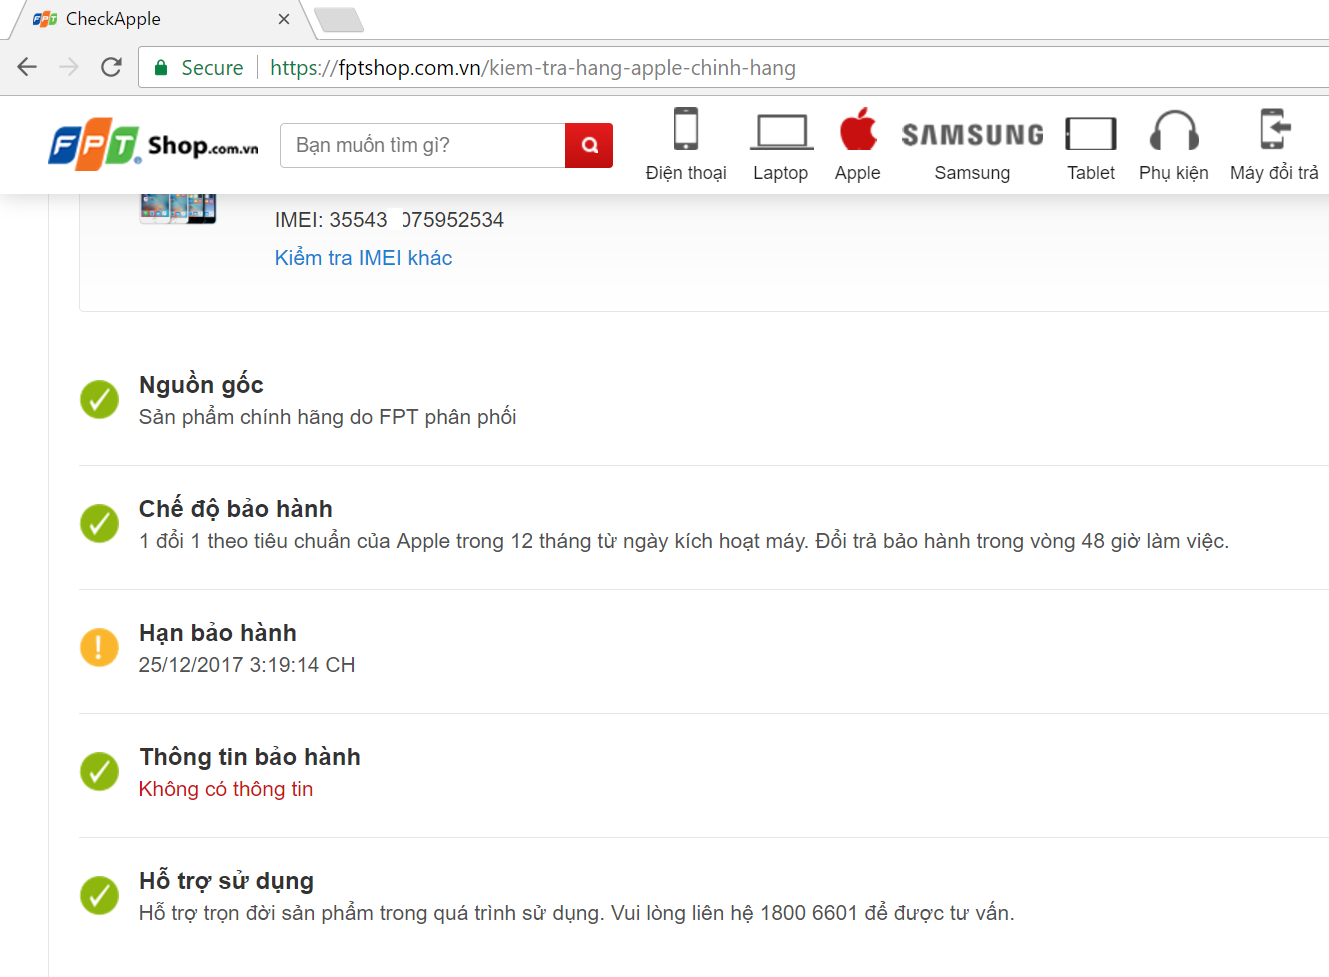Click the browser Back arrow
The width and height of the screenshot is (1329, 977).
coord(27,67)
